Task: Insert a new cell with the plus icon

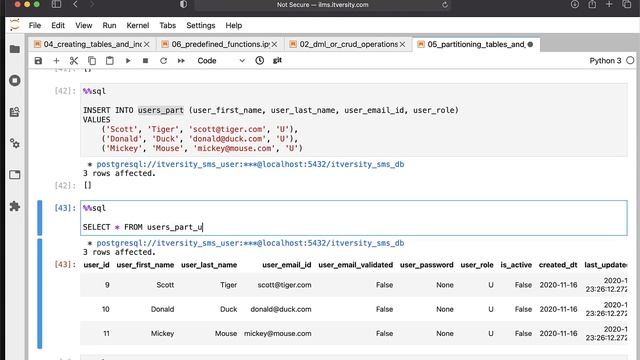Action: coord(56,61)
